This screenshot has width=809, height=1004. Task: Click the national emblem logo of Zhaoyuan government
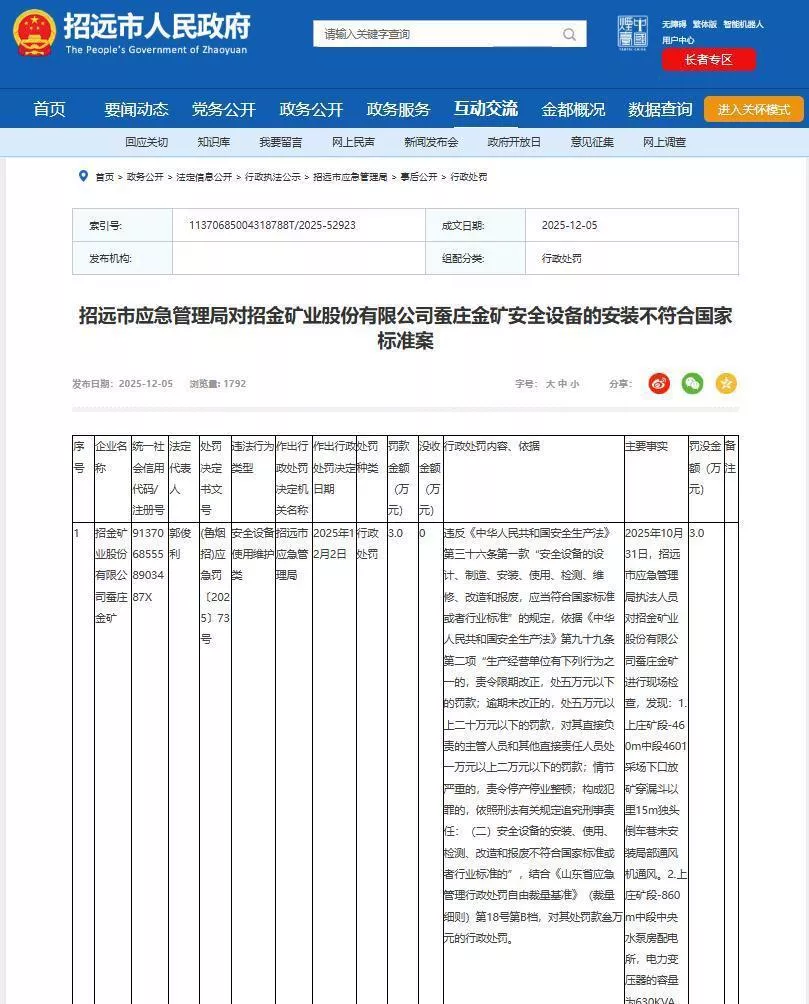click(35, 32)
